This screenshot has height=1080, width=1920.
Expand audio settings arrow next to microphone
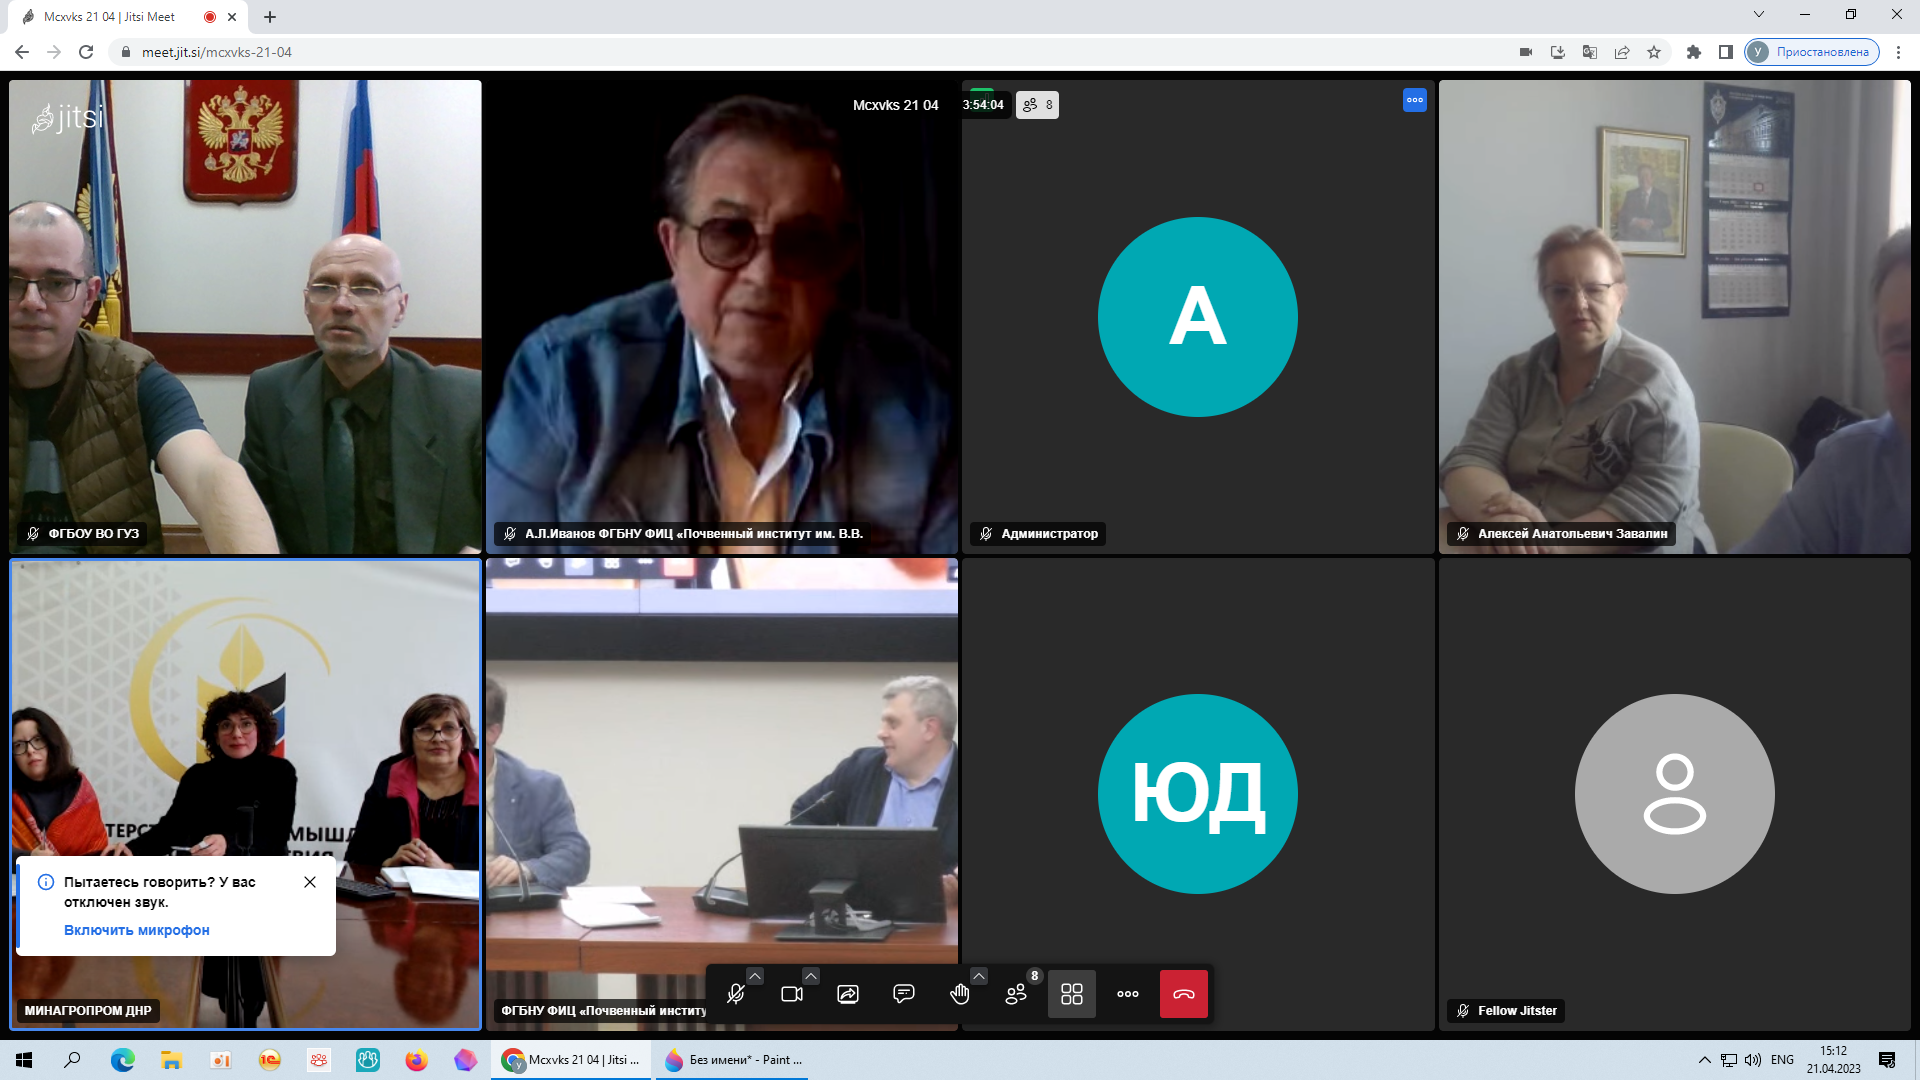pyautogui.click(x=755, y=976)
